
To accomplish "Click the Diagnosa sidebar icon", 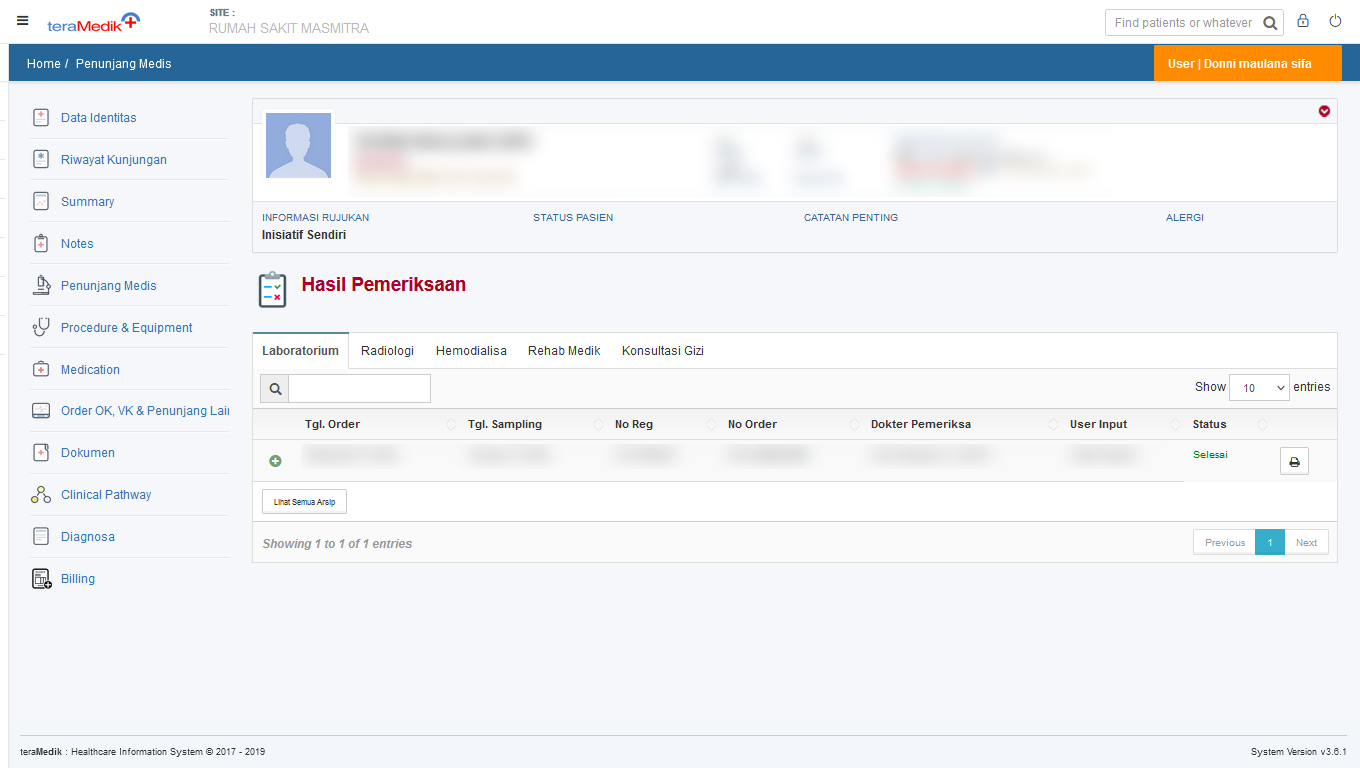I will [x=41, y=537].
